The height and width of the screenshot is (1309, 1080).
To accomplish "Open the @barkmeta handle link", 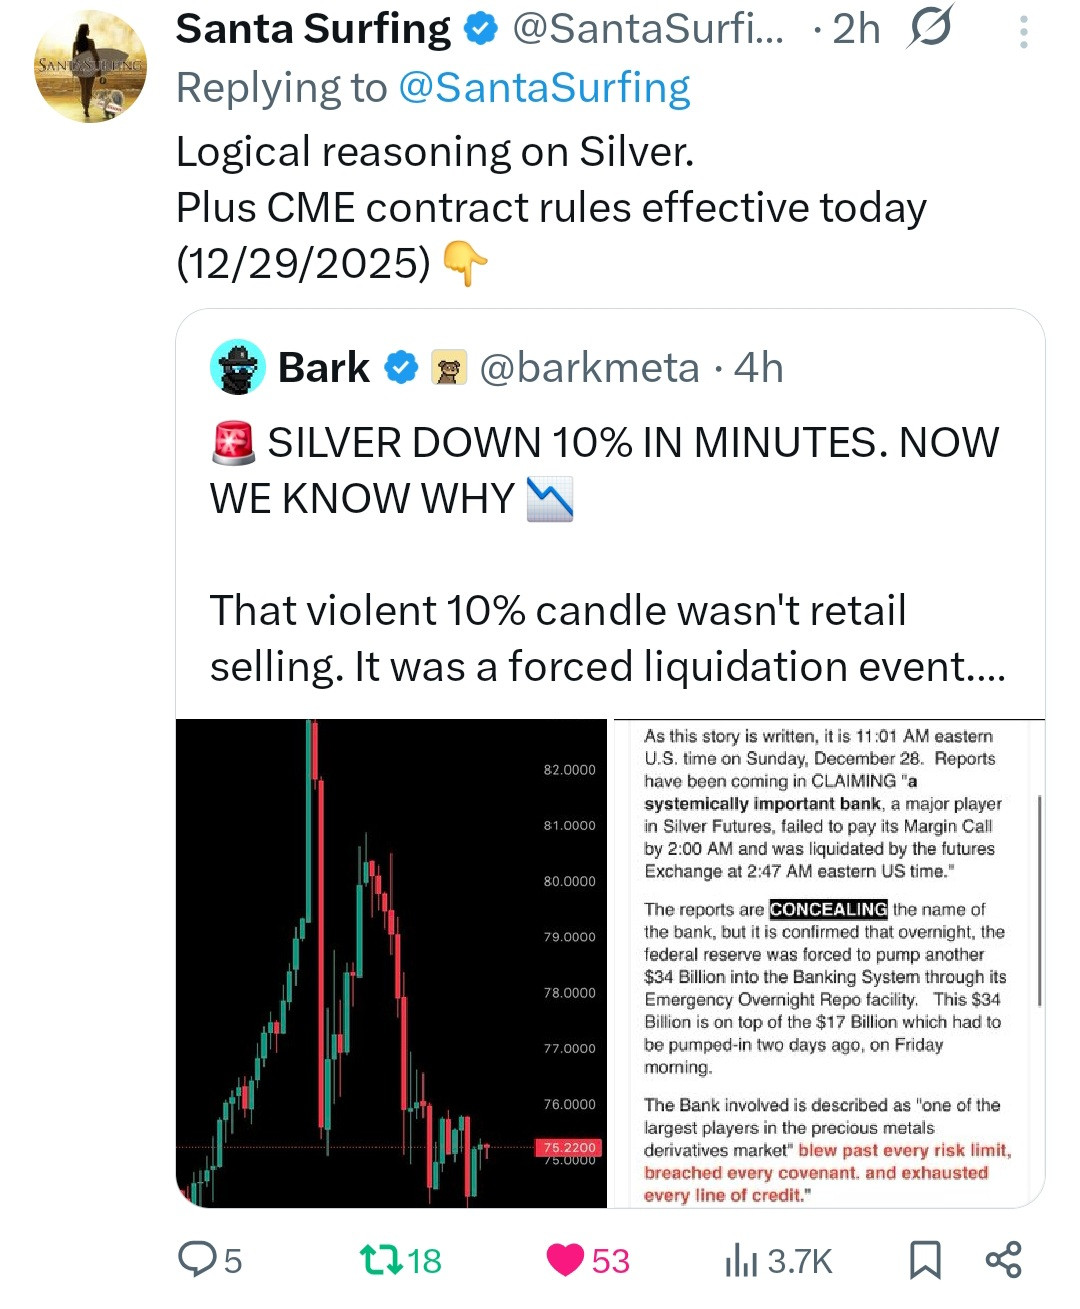I will point(589,368).
